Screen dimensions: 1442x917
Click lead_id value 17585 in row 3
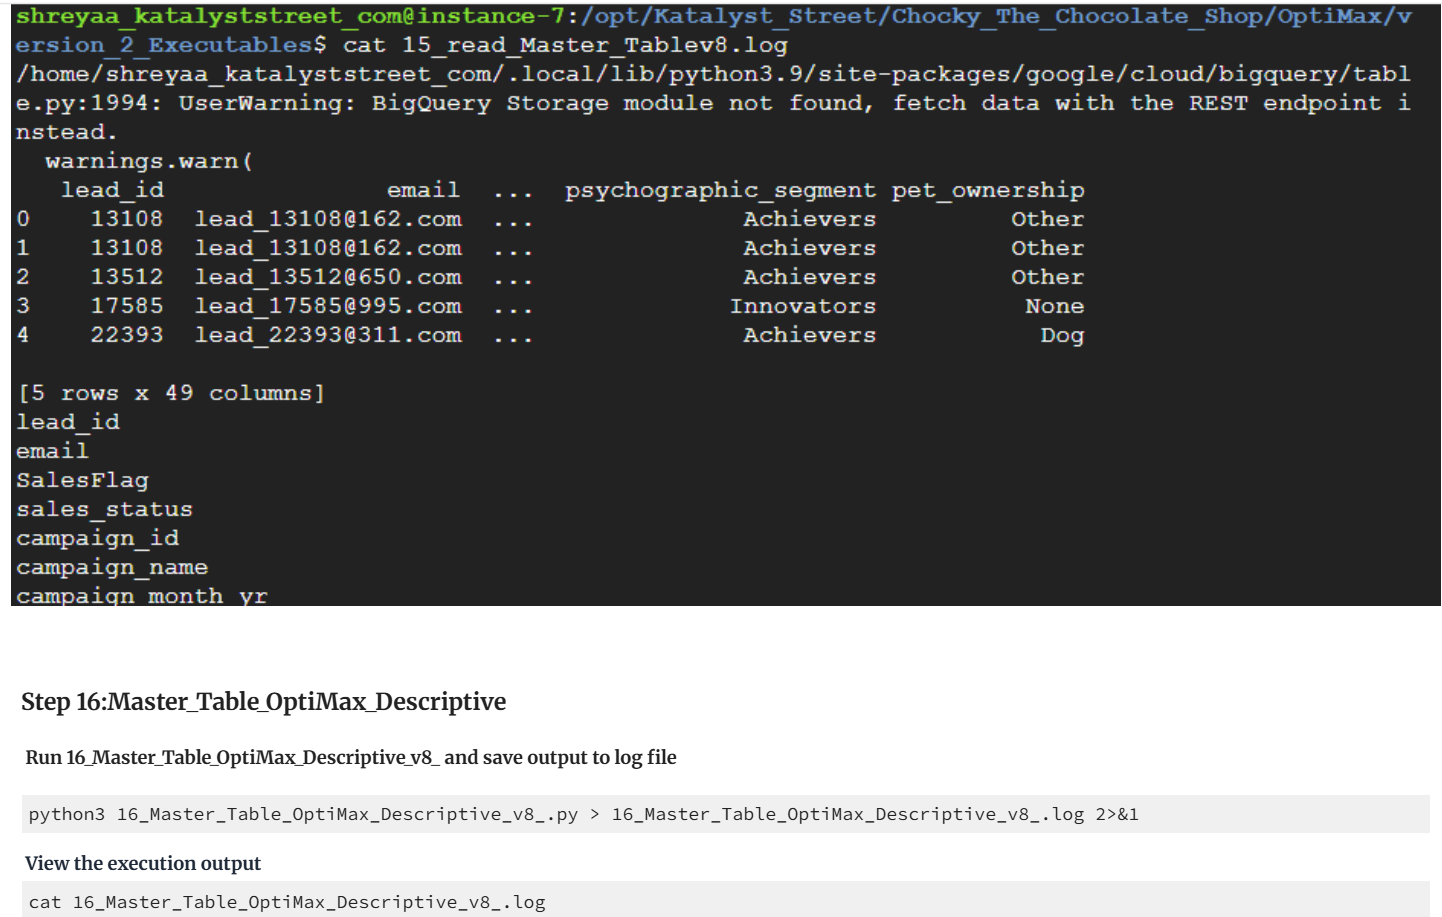127,306
